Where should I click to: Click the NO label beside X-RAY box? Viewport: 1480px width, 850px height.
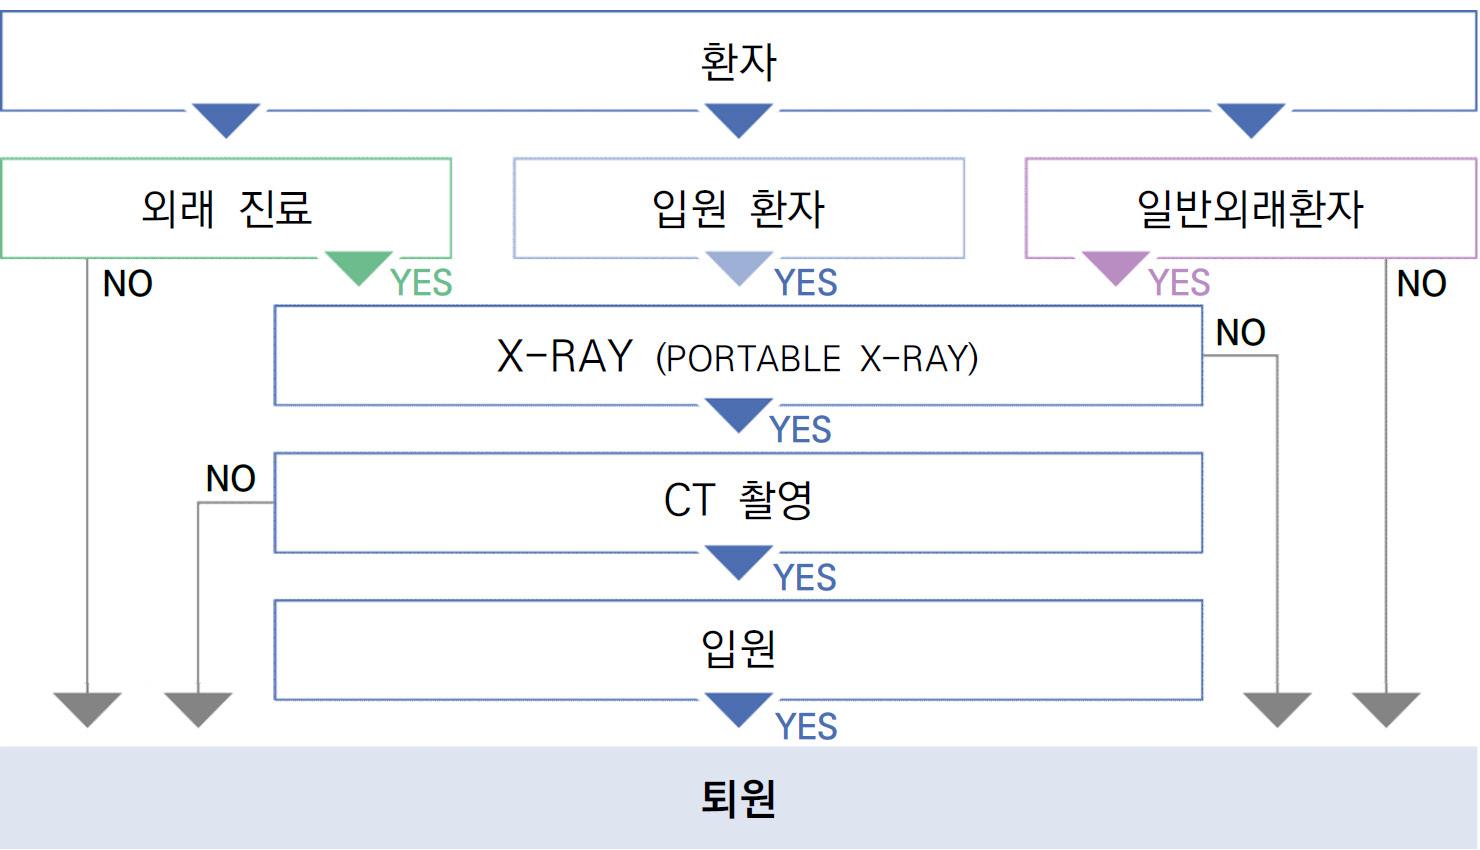[1240, 333]
